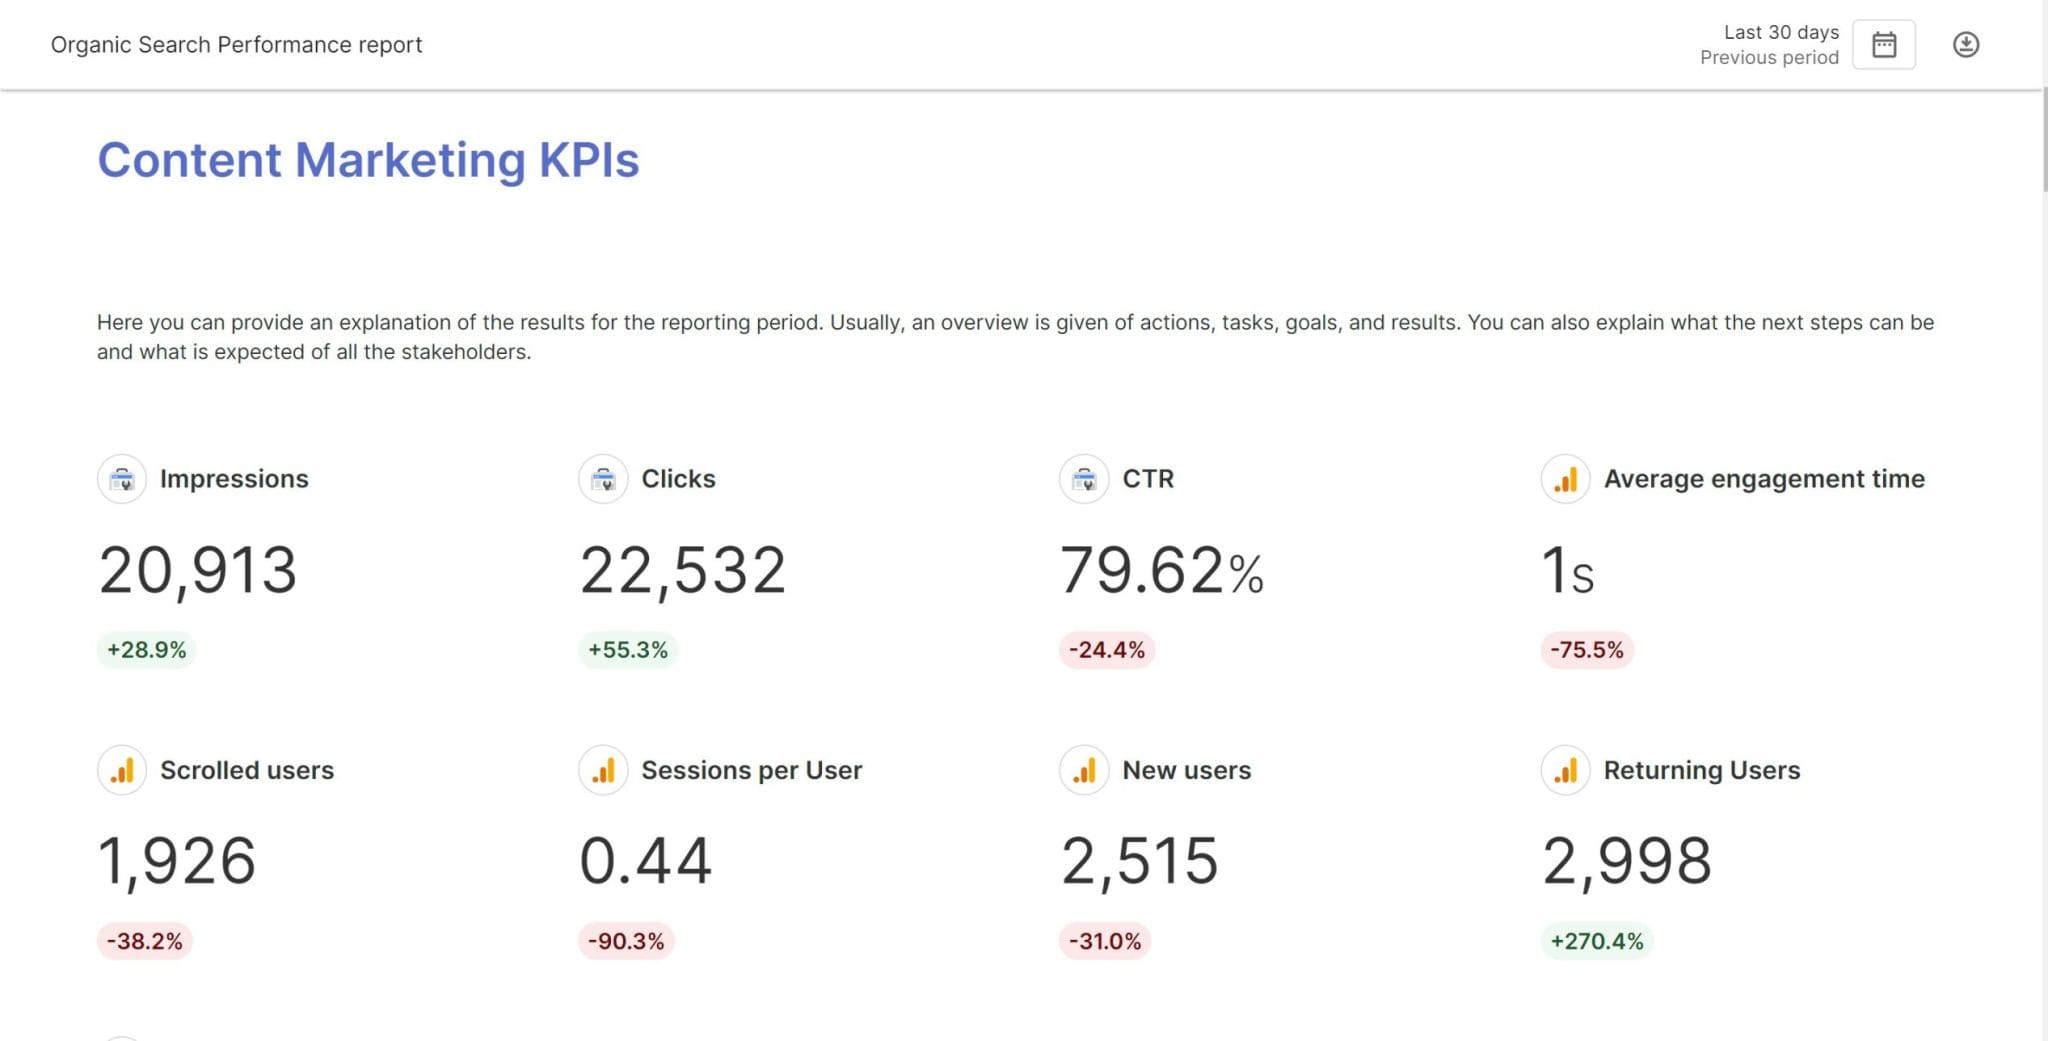Click the report description paragraph text
This screenshot has width=2048, height=1041.
[1014, 337]
